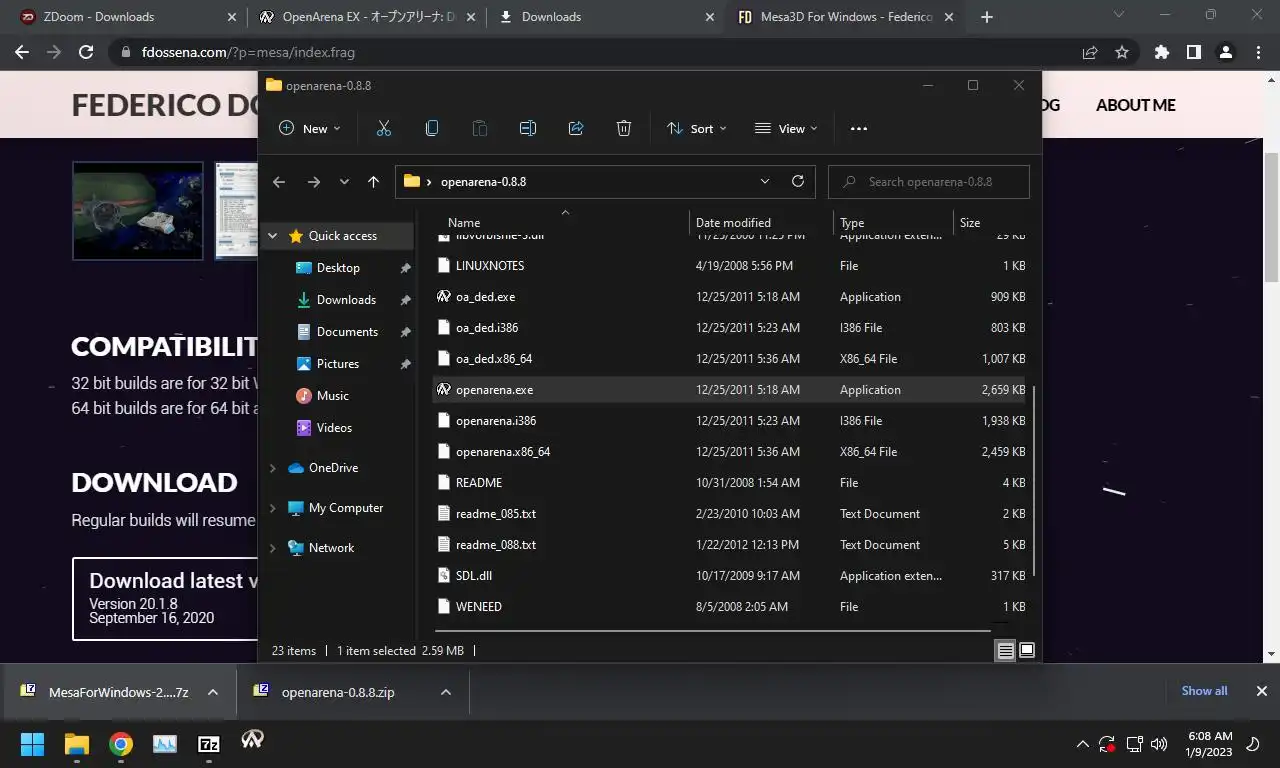Open the View dropdown menu
The height and width of the screenshot is (768, 1280).
tap(786, 128)
